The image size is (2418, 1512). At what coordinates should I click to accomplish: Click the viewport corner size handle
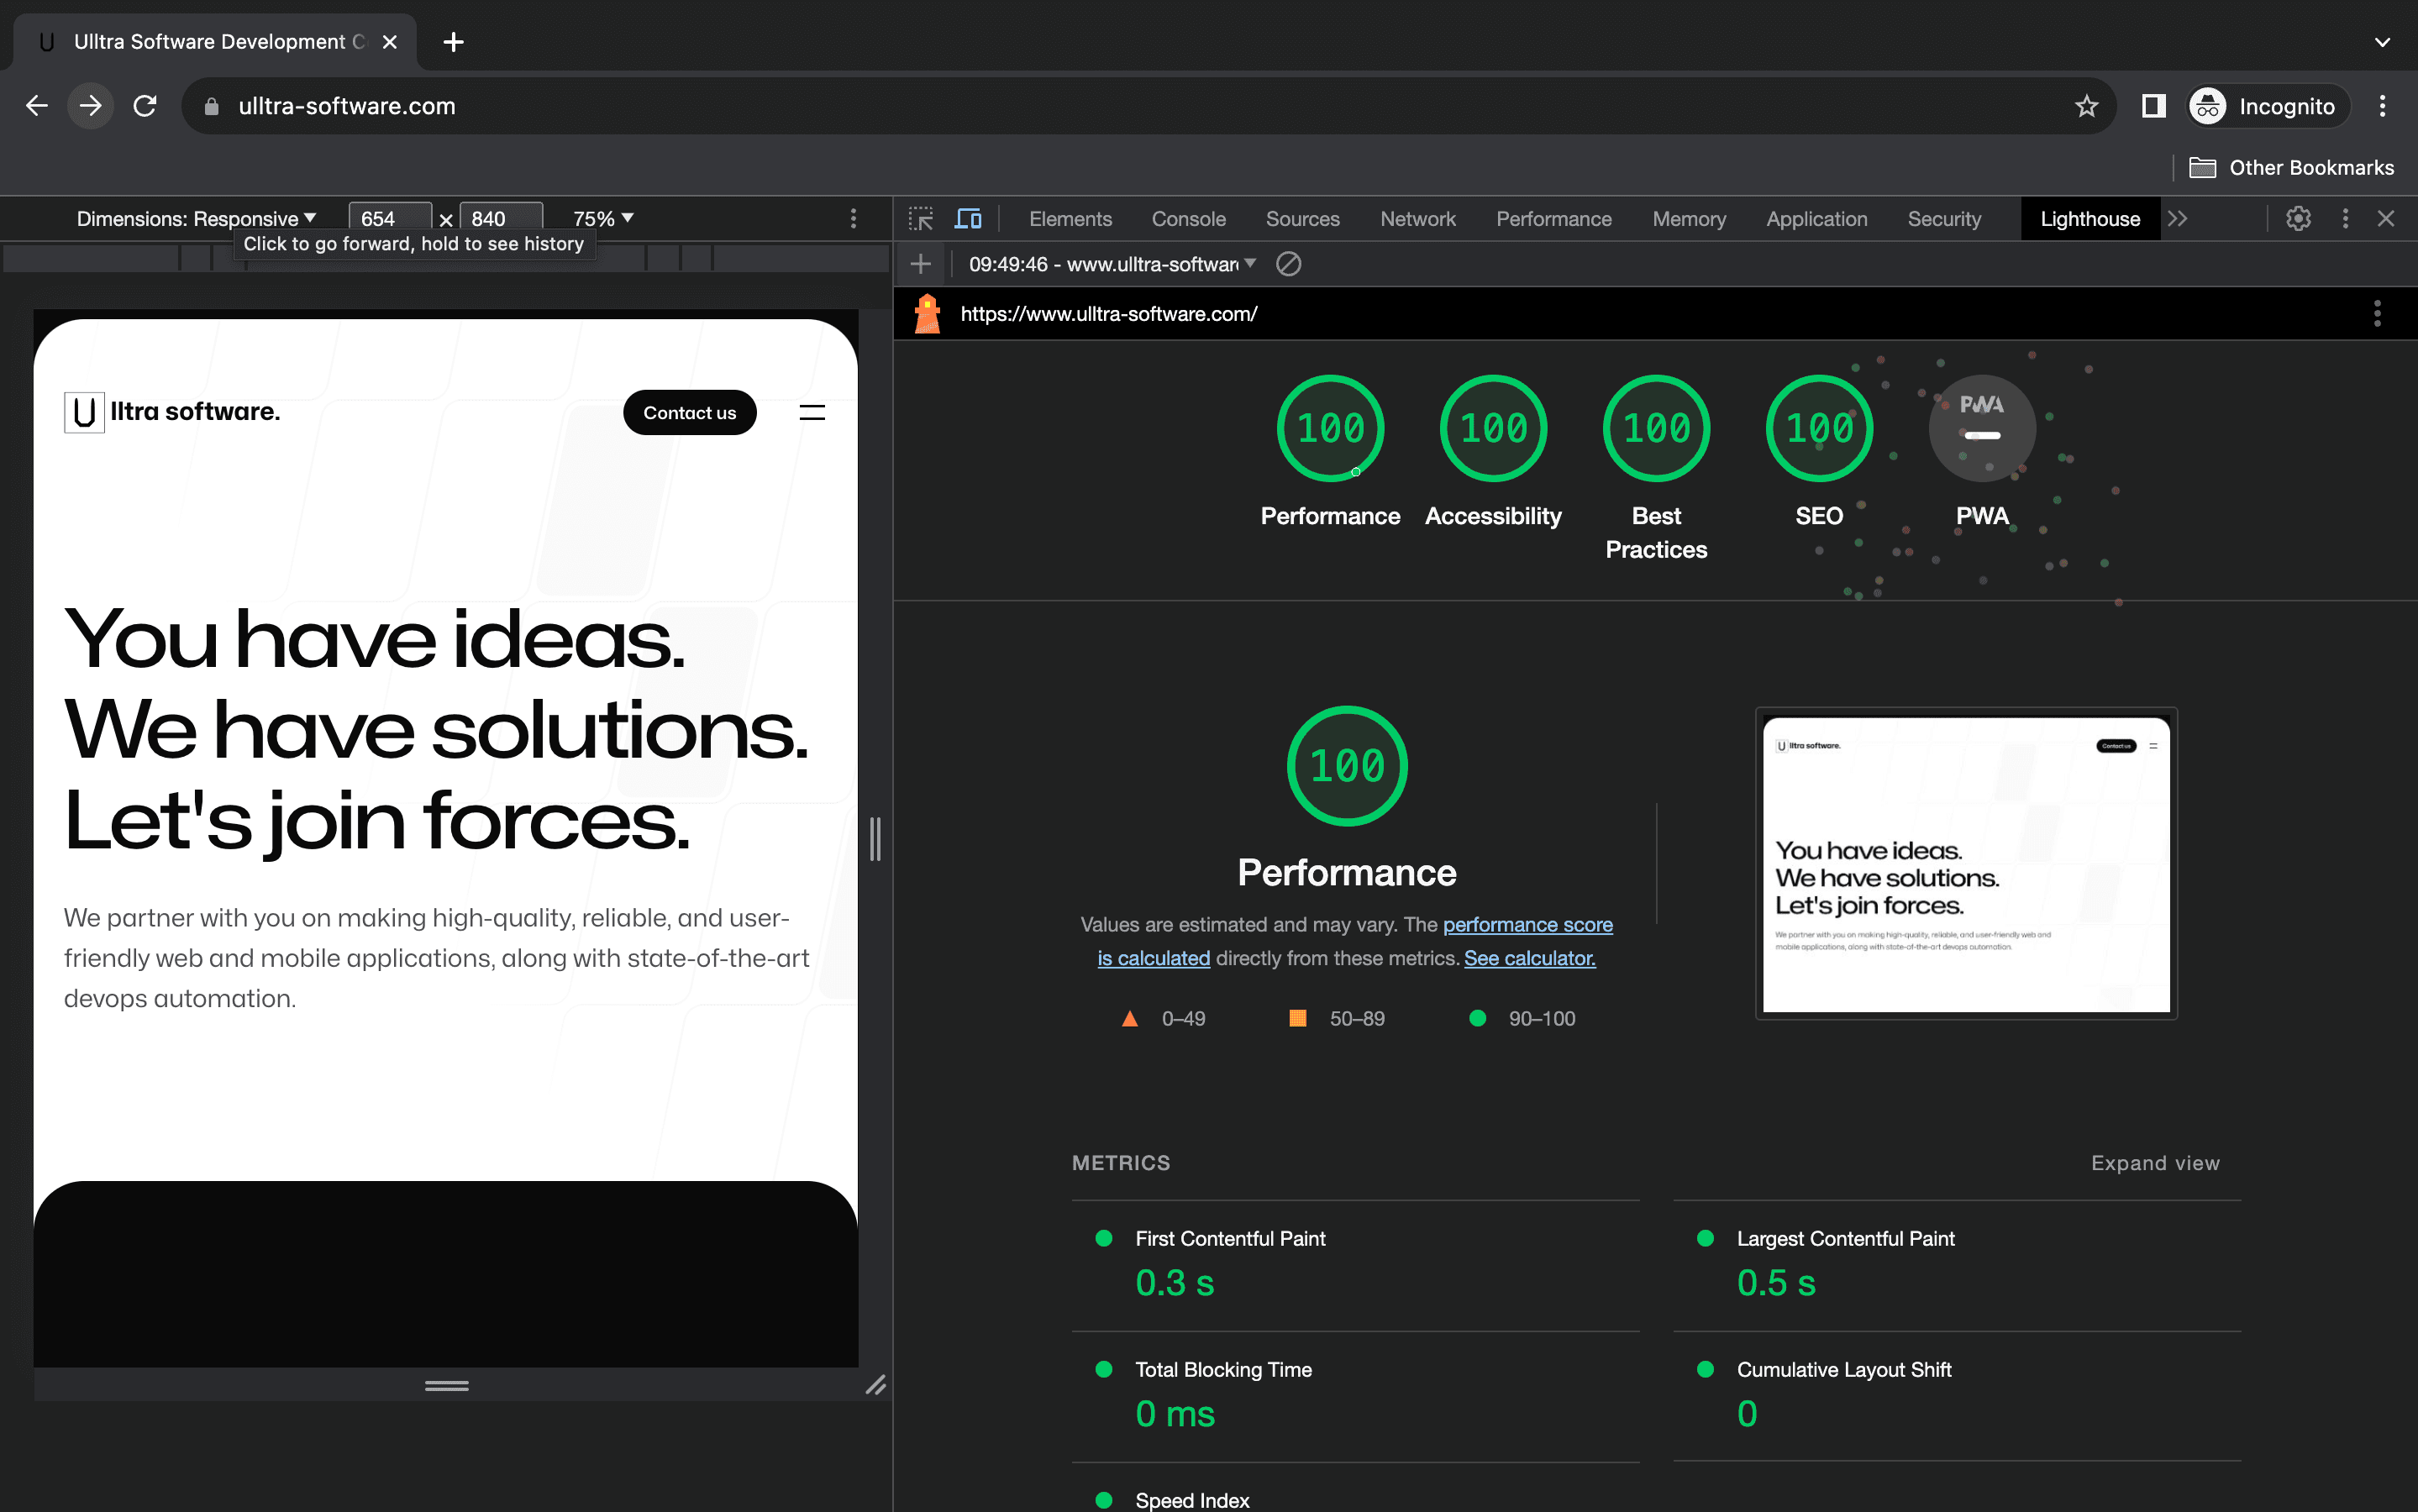click(875, 1386)
